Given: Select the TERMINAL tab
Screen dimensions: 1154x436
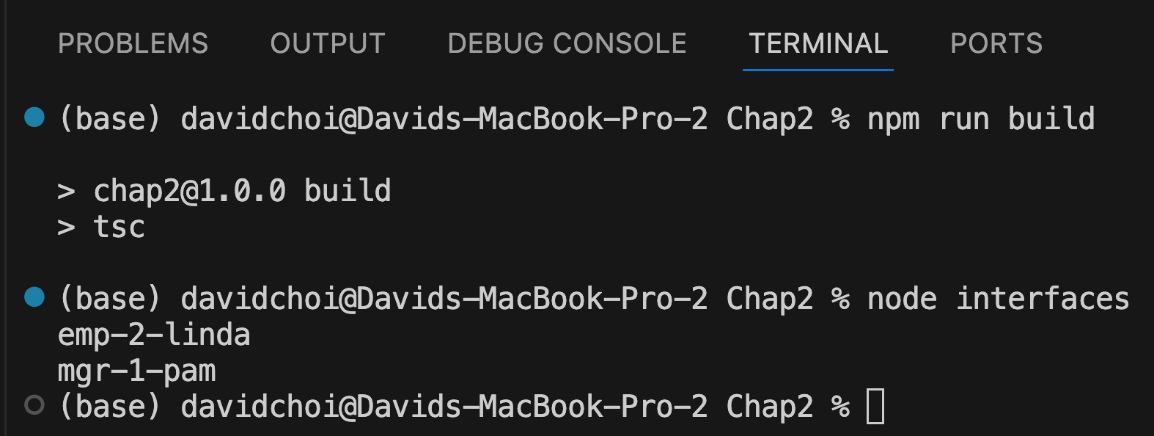Looking at the screenshot, I should [818, 44].
